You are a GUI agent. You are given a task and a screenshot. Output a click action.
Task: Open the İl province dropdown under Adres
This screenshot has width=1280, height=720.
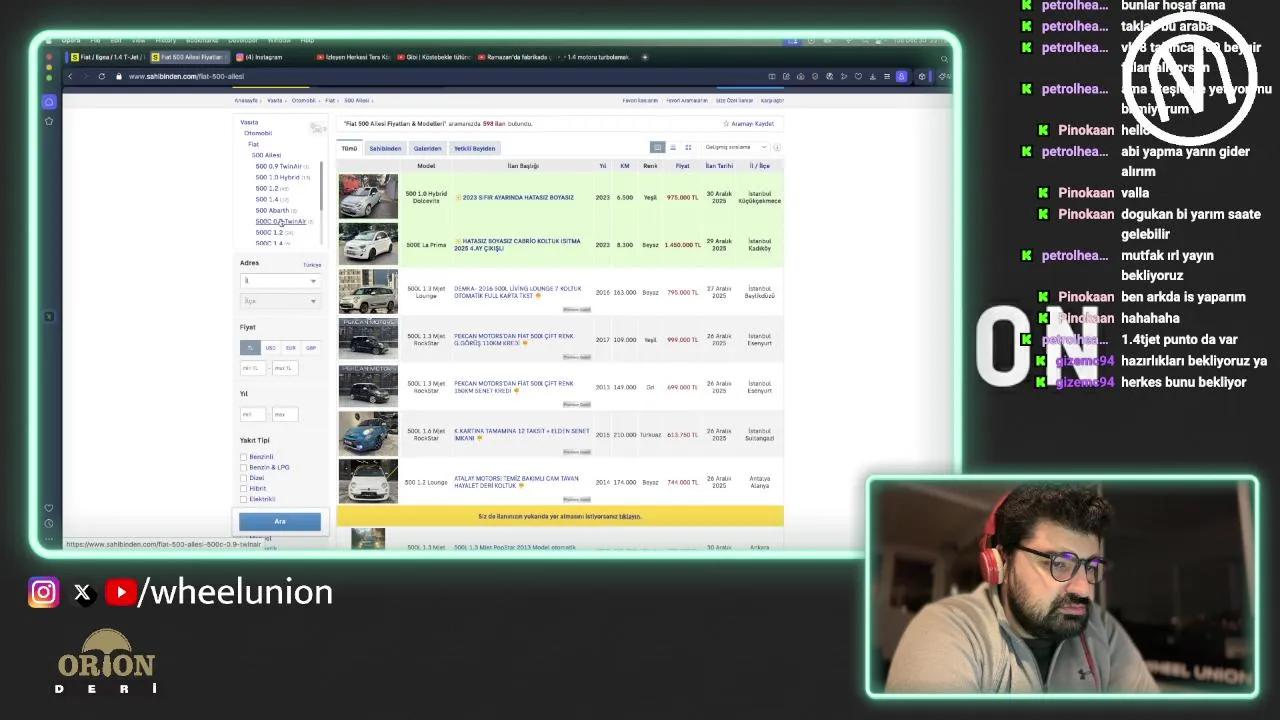280,281
